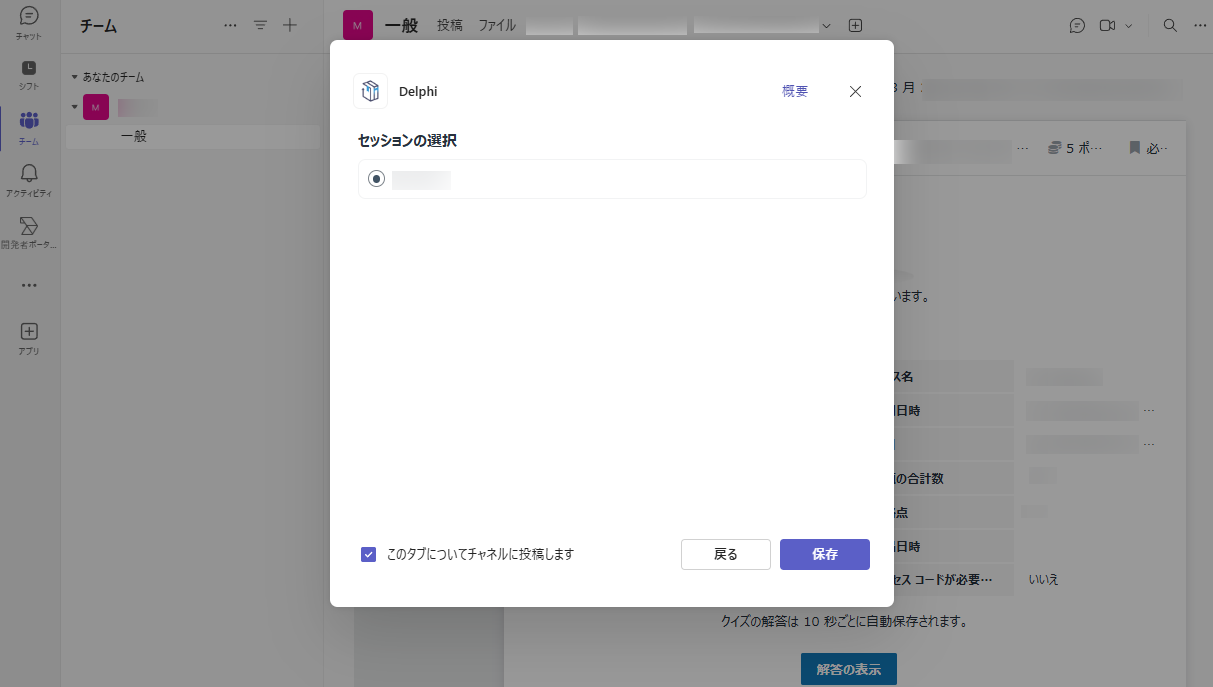Click the plus icon to add a team

point(290,26)
